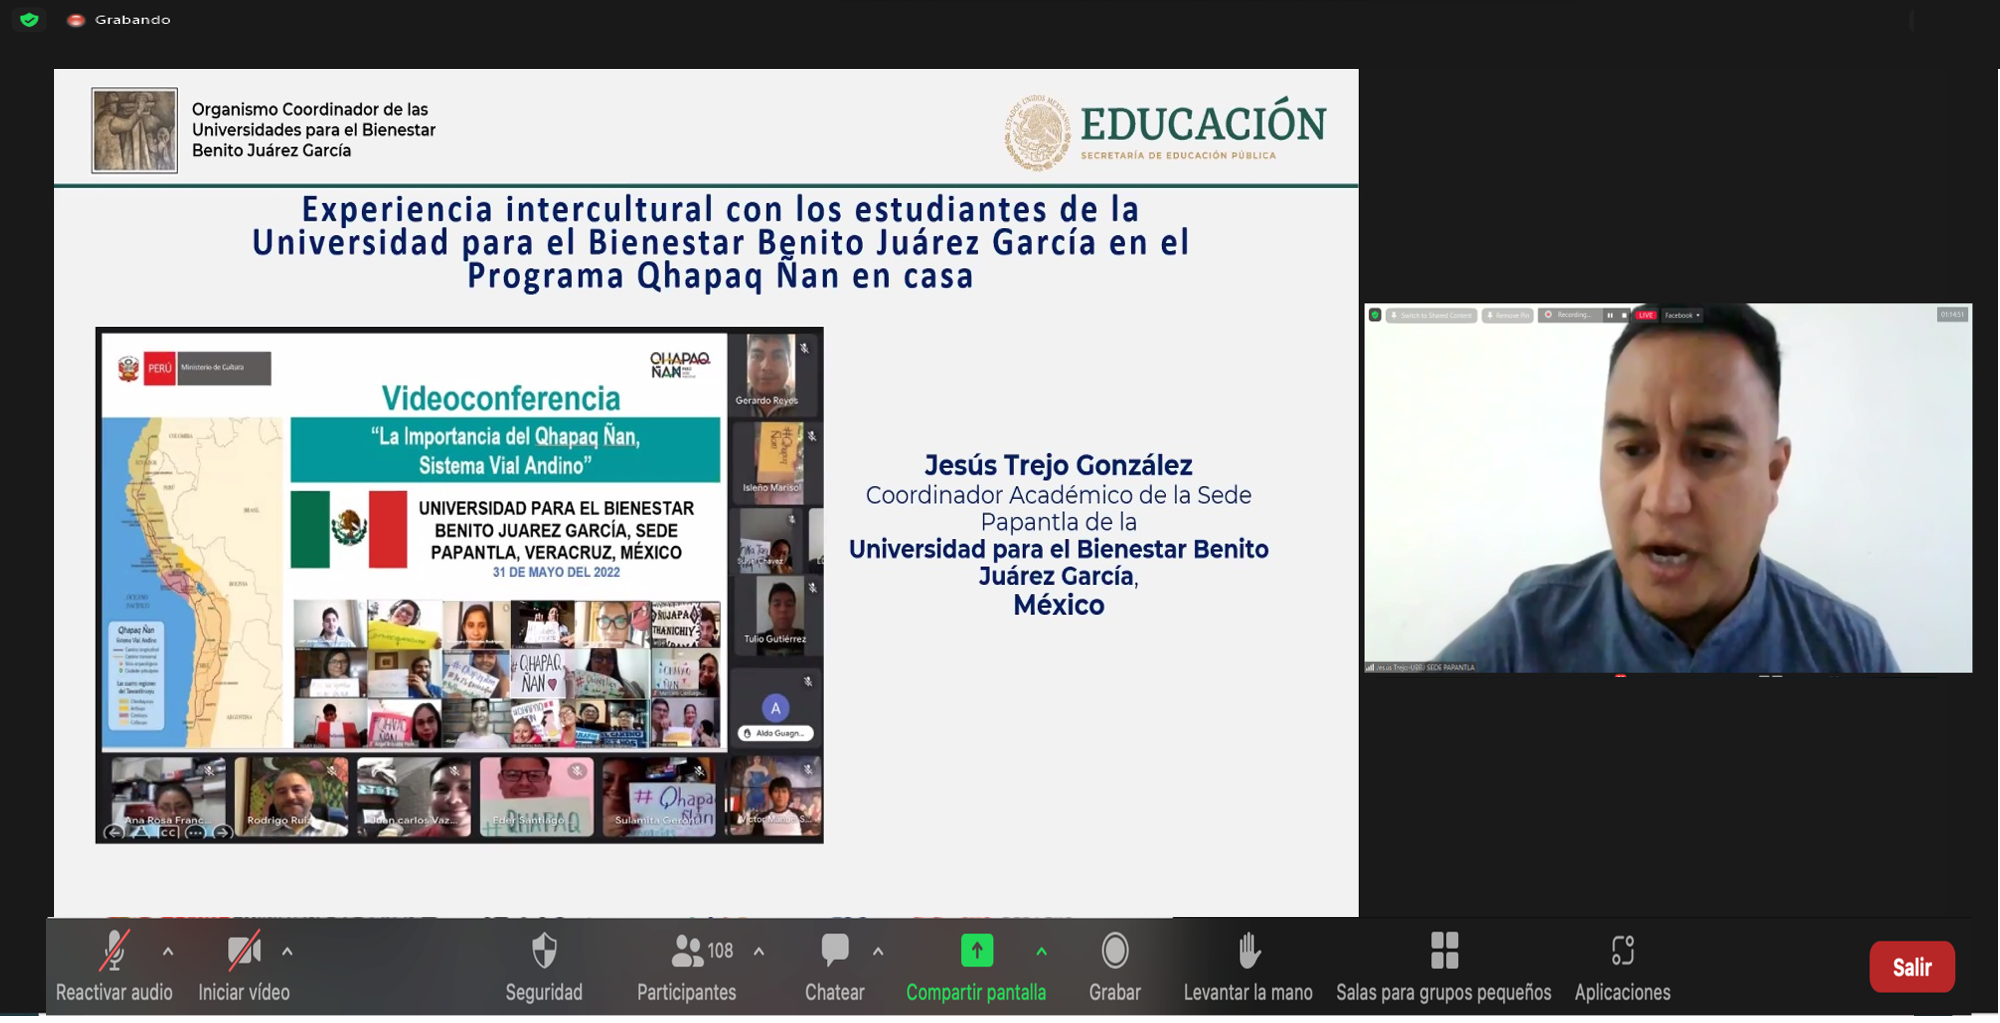Image resolution: width=2000 pixels, height=1023 pixels.
Task: Open the Seguridad shield menu
Action: pos(544,966)
